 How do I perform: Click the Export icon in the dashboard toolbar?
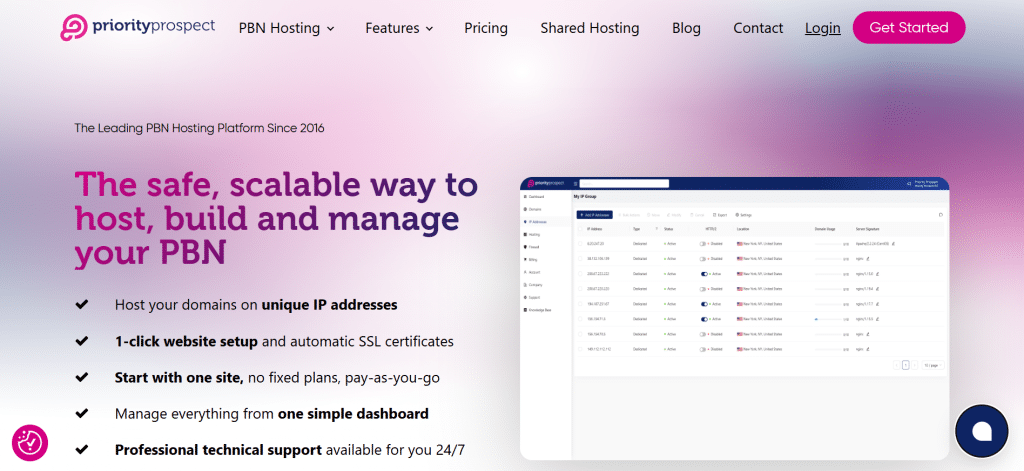pyautogui.click(x=714, y=215)
